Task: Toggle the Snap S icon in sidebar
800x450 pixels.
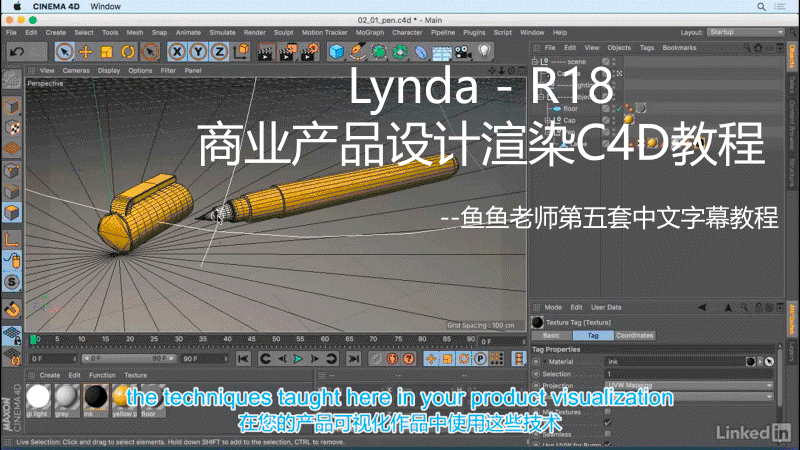Action: tap(12, 282)
